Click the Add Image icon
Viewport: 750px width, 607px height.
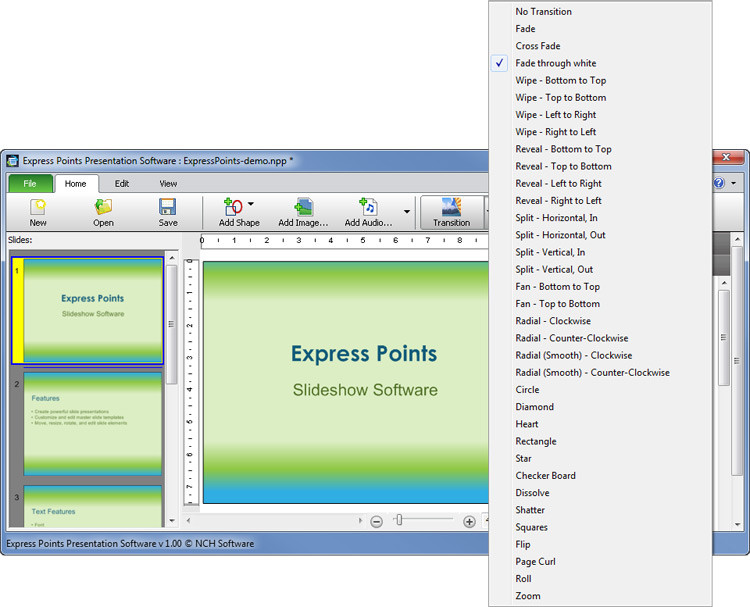tap(303, 207)
